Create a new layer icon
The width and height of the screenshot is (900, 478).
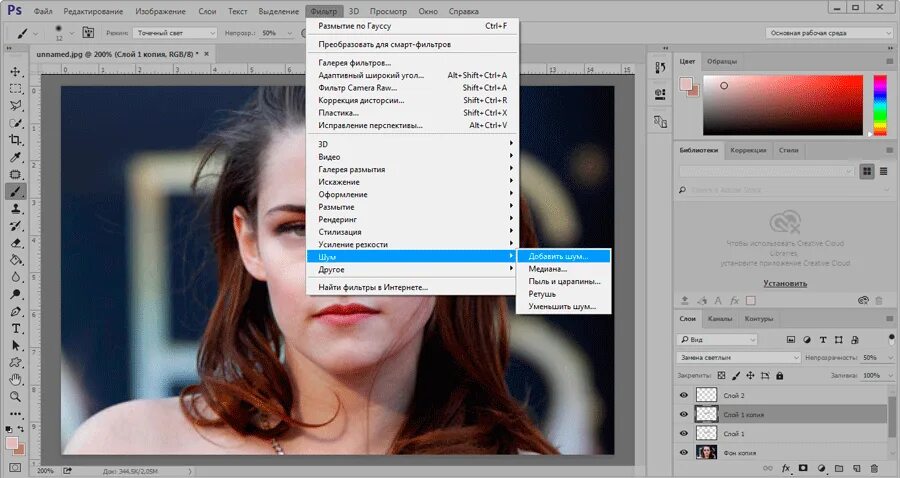click(856, 468)
